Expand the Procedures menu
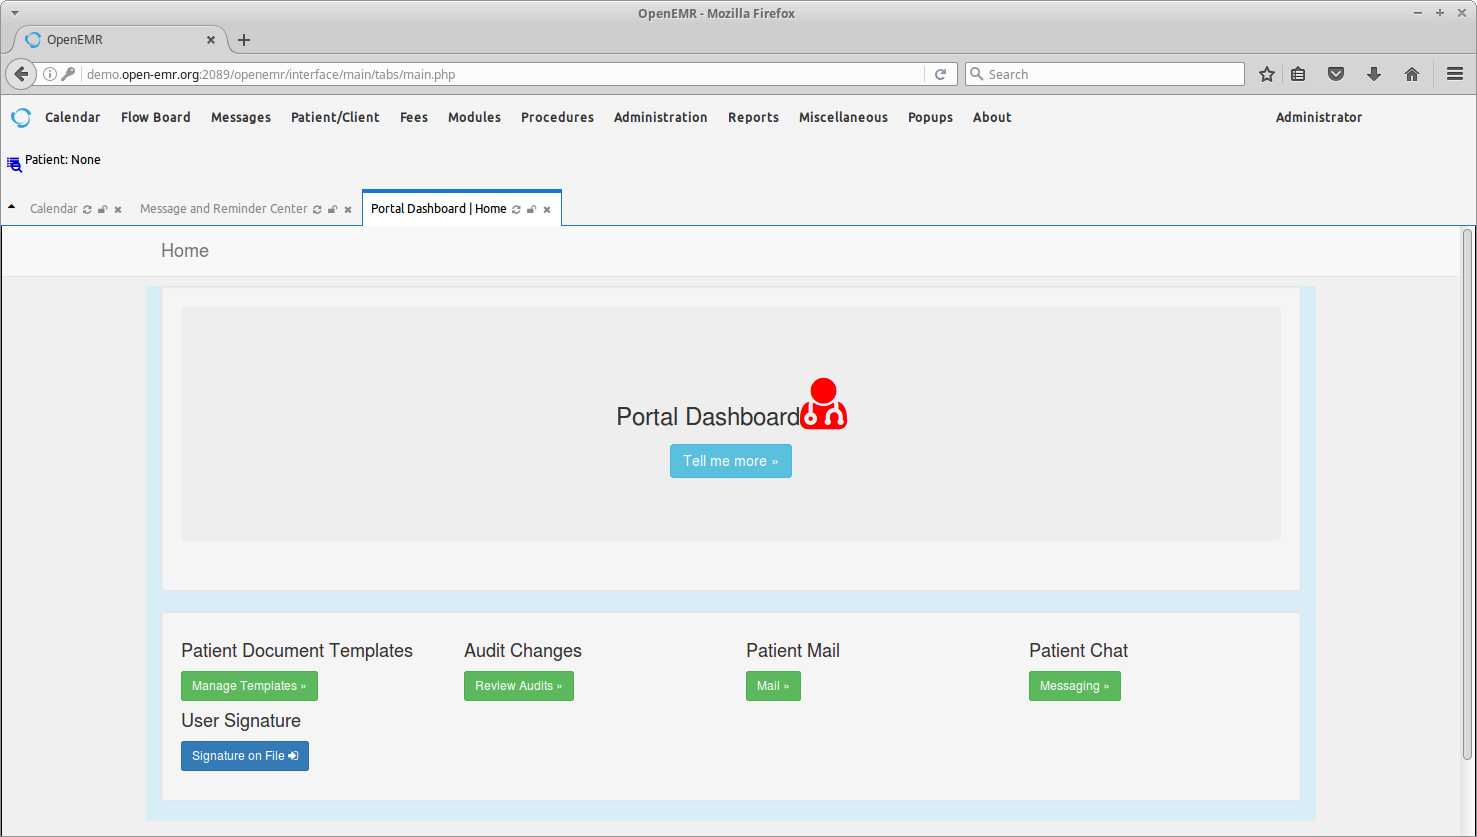 (x=557, y=117)
